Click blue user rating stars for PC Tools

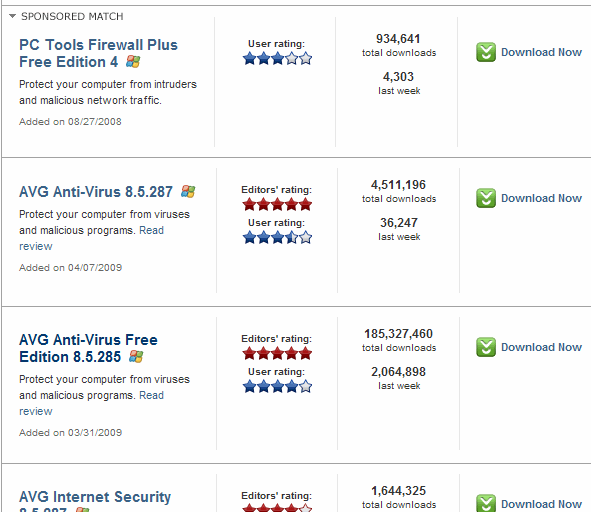pyautogui.click(x=277, y=59)
